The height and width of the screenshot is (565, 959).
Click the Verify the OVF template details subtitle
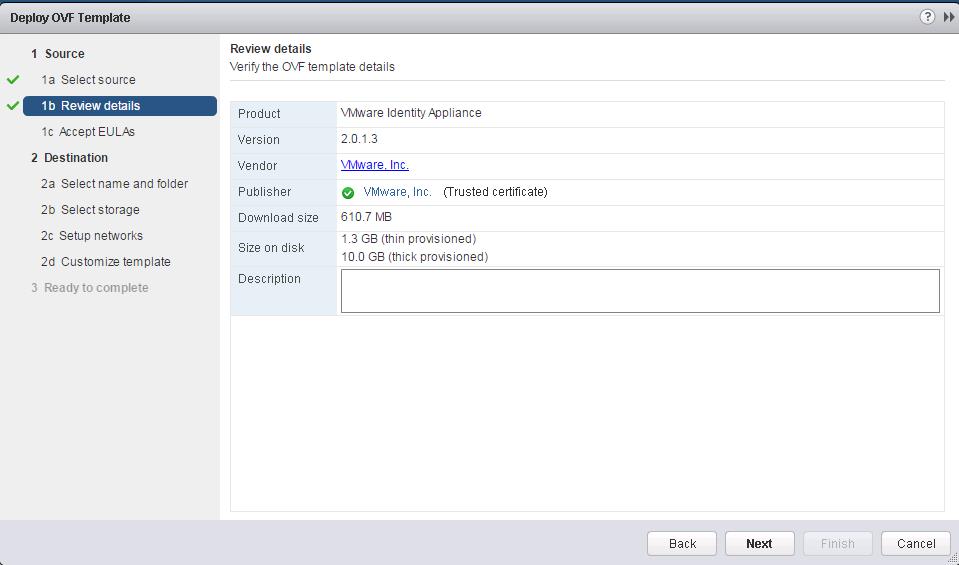313,67
